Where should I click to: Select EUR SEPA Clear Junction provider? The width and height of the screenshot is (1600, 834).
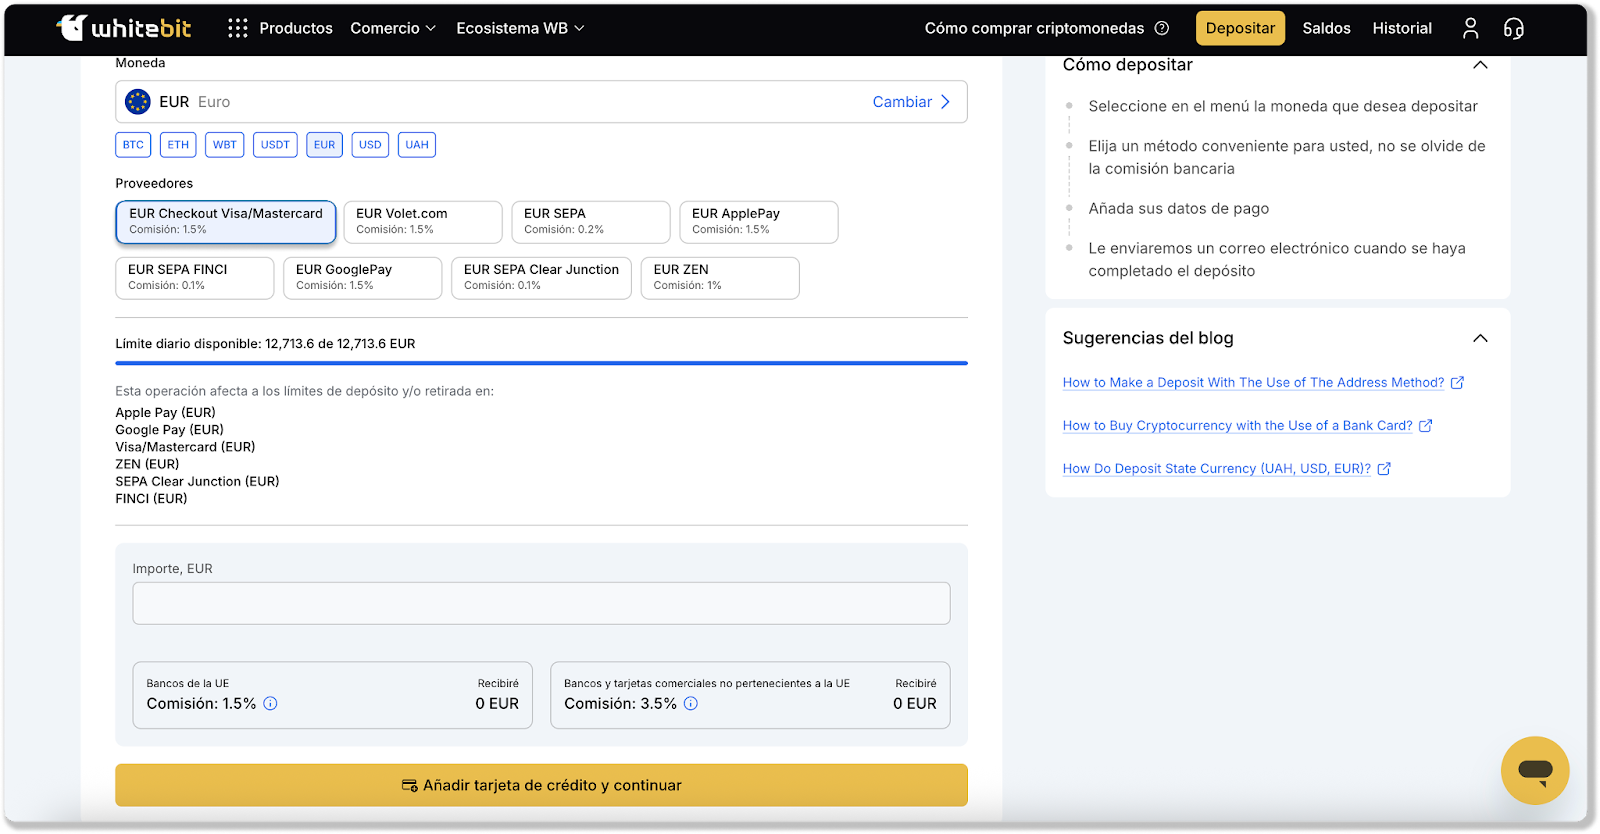tap(542, 278)
